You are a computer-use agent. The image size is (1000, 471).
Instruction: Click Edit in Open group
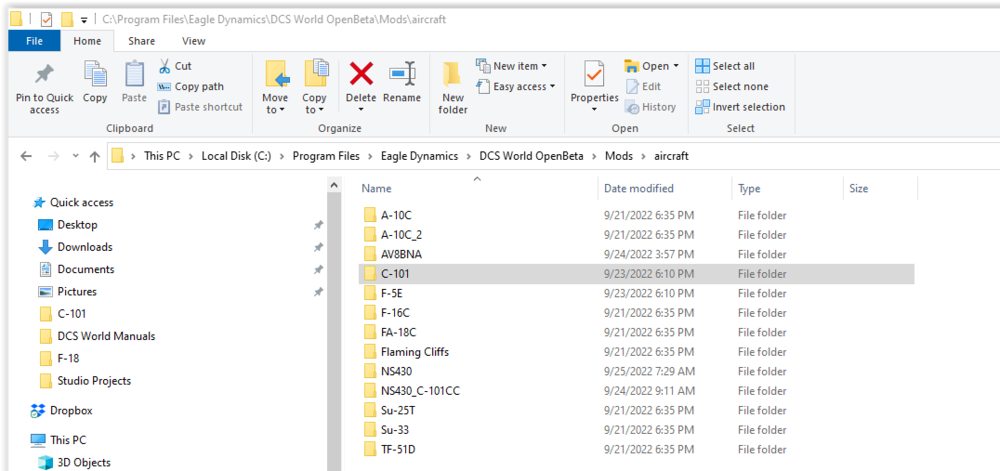643,87
